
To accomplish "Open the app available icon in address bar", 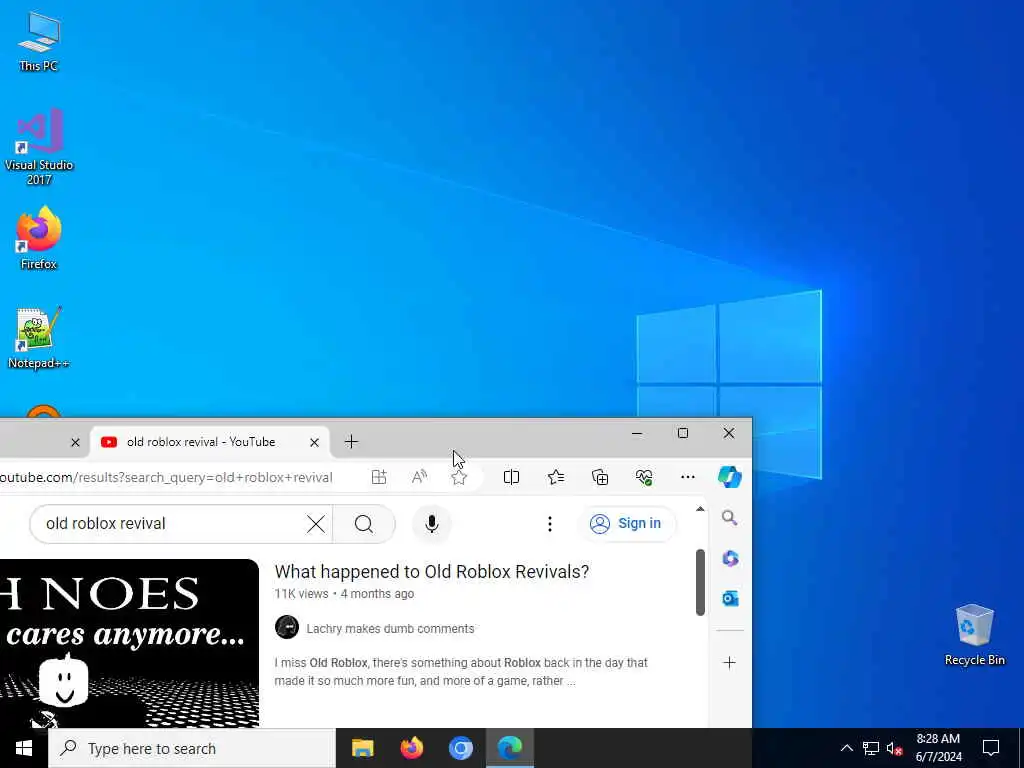I will point(379,477).
